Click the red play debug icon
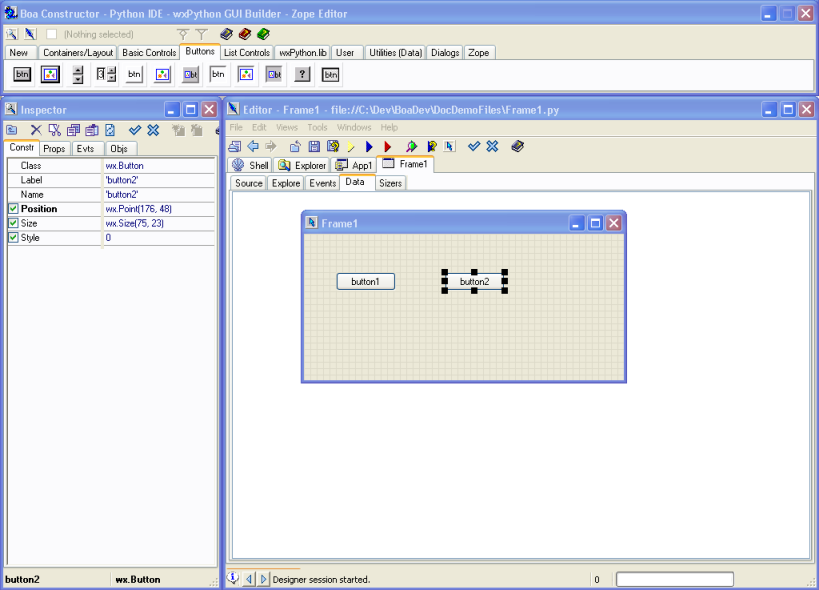Image resolution: width=819 pixels, height=590 pixels. click(x=388, y=146)
